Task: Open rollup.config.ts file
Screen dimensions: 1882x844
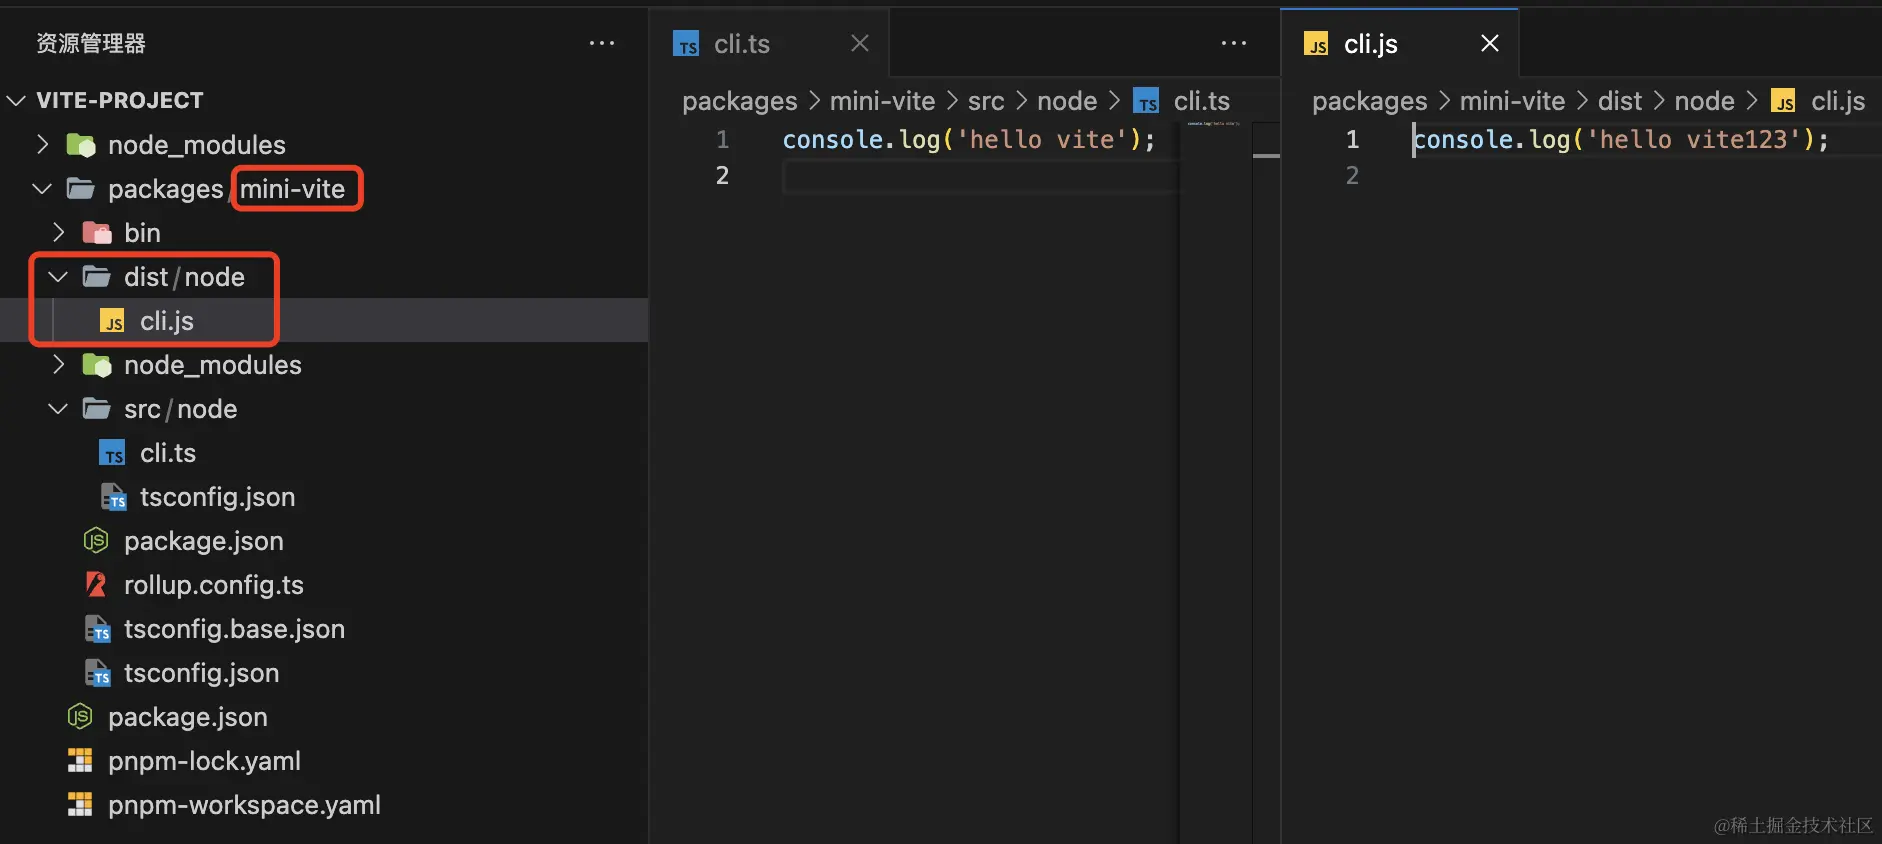Action: pyautogui.click(x=324, y=585)
